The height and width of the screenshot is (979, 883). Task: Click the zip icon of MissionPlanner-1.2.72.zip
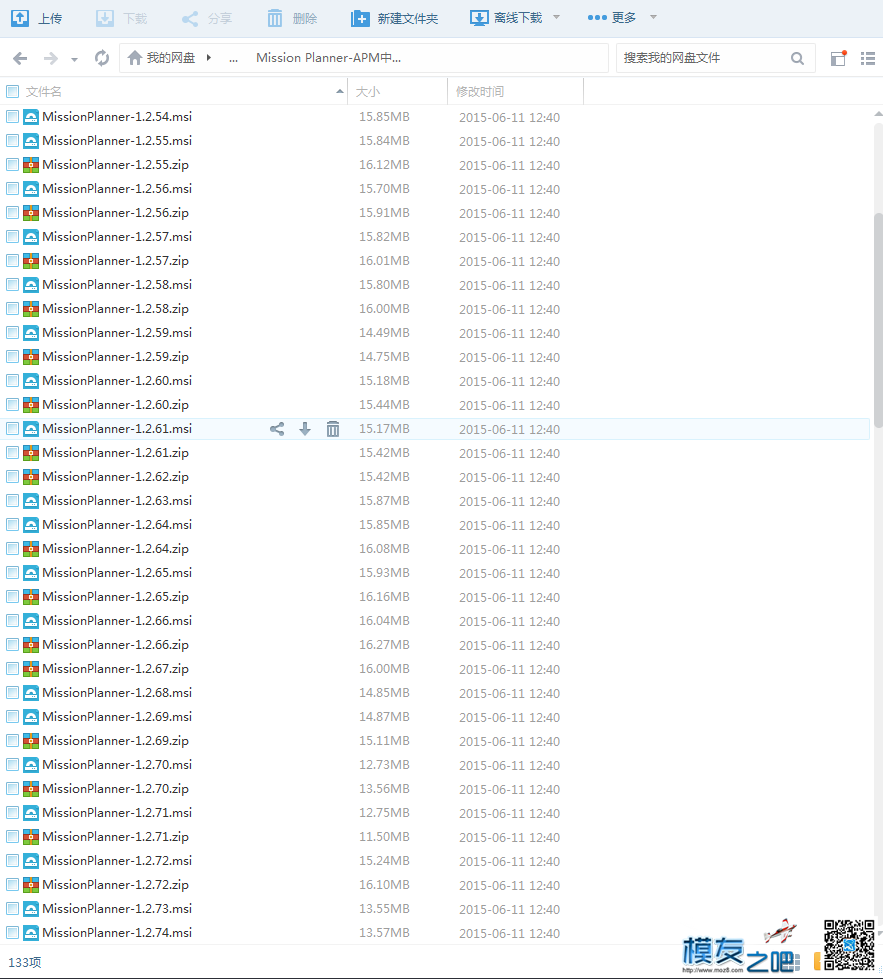[x=31, y=885]
